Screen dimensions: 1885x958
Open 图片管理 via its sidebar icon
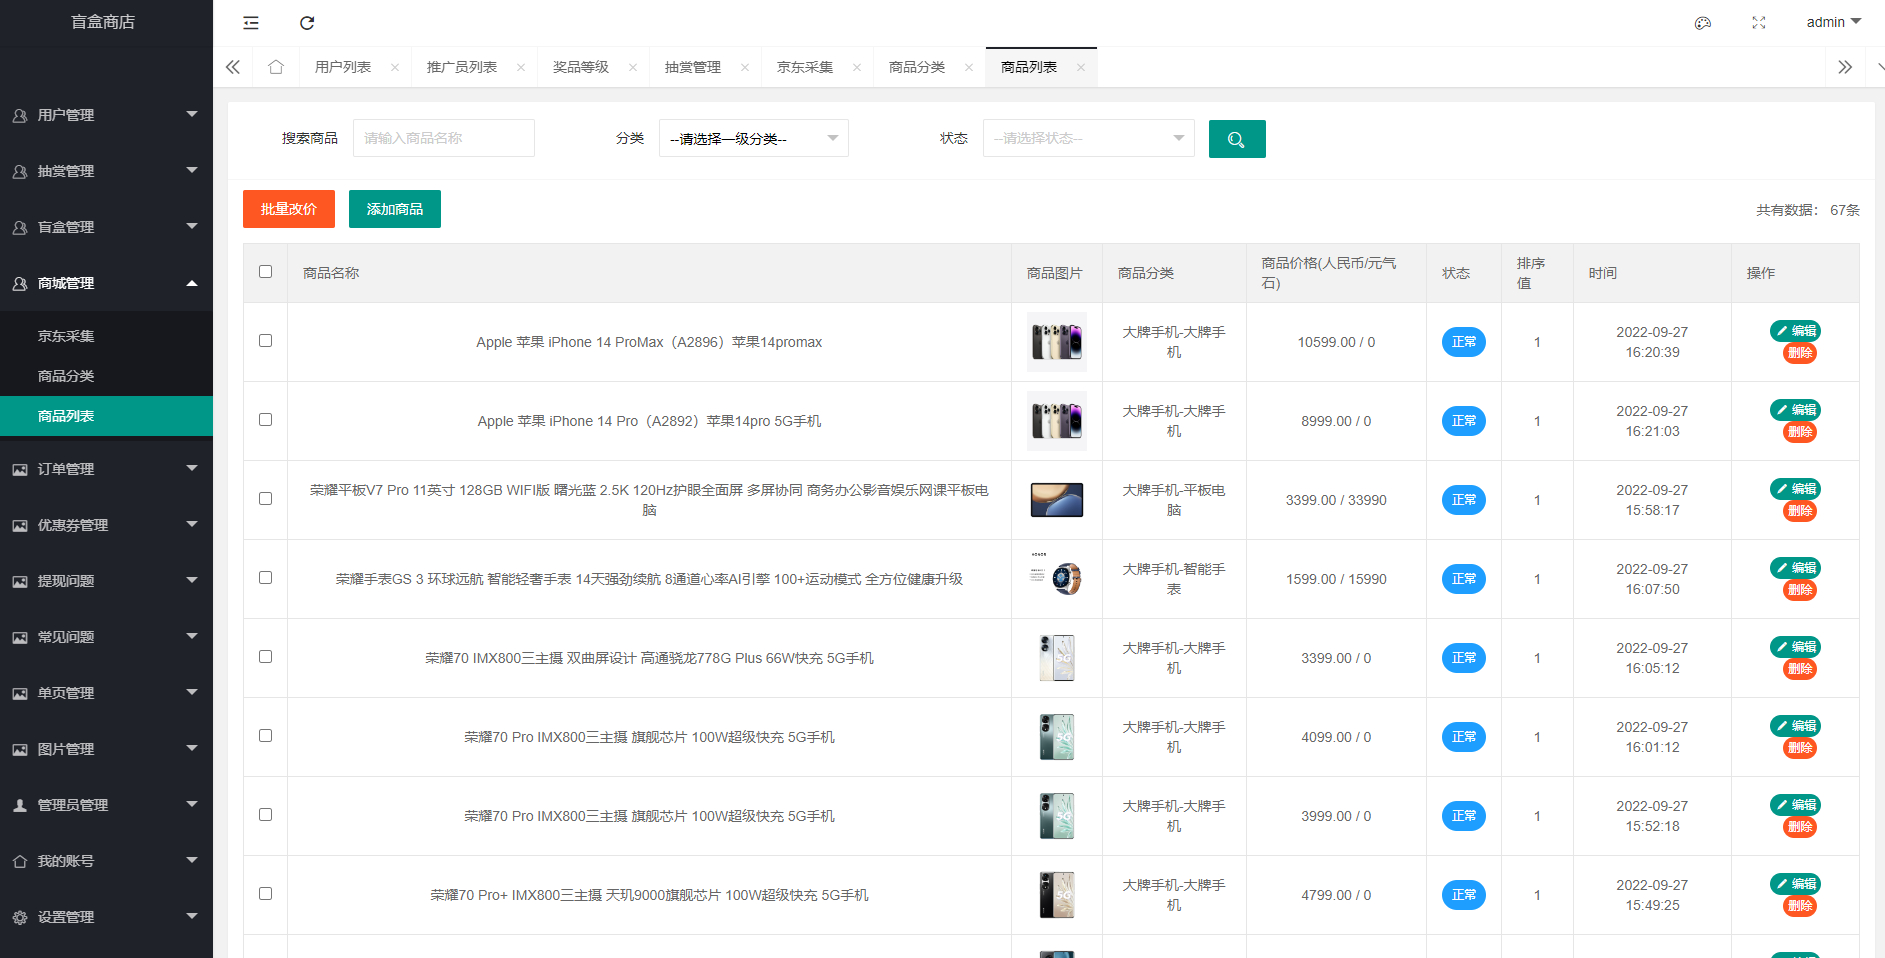point(19,748)
